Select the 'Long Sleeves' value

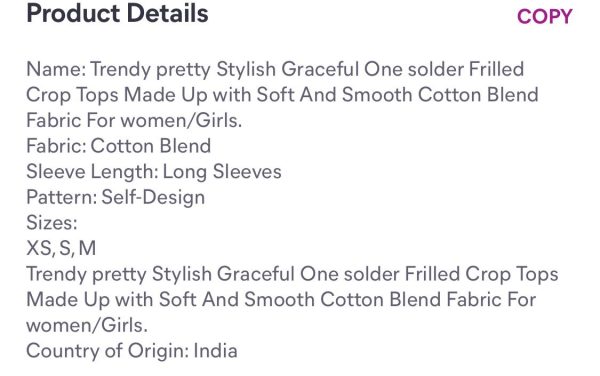pyautogui.click(x=222, y=172)
